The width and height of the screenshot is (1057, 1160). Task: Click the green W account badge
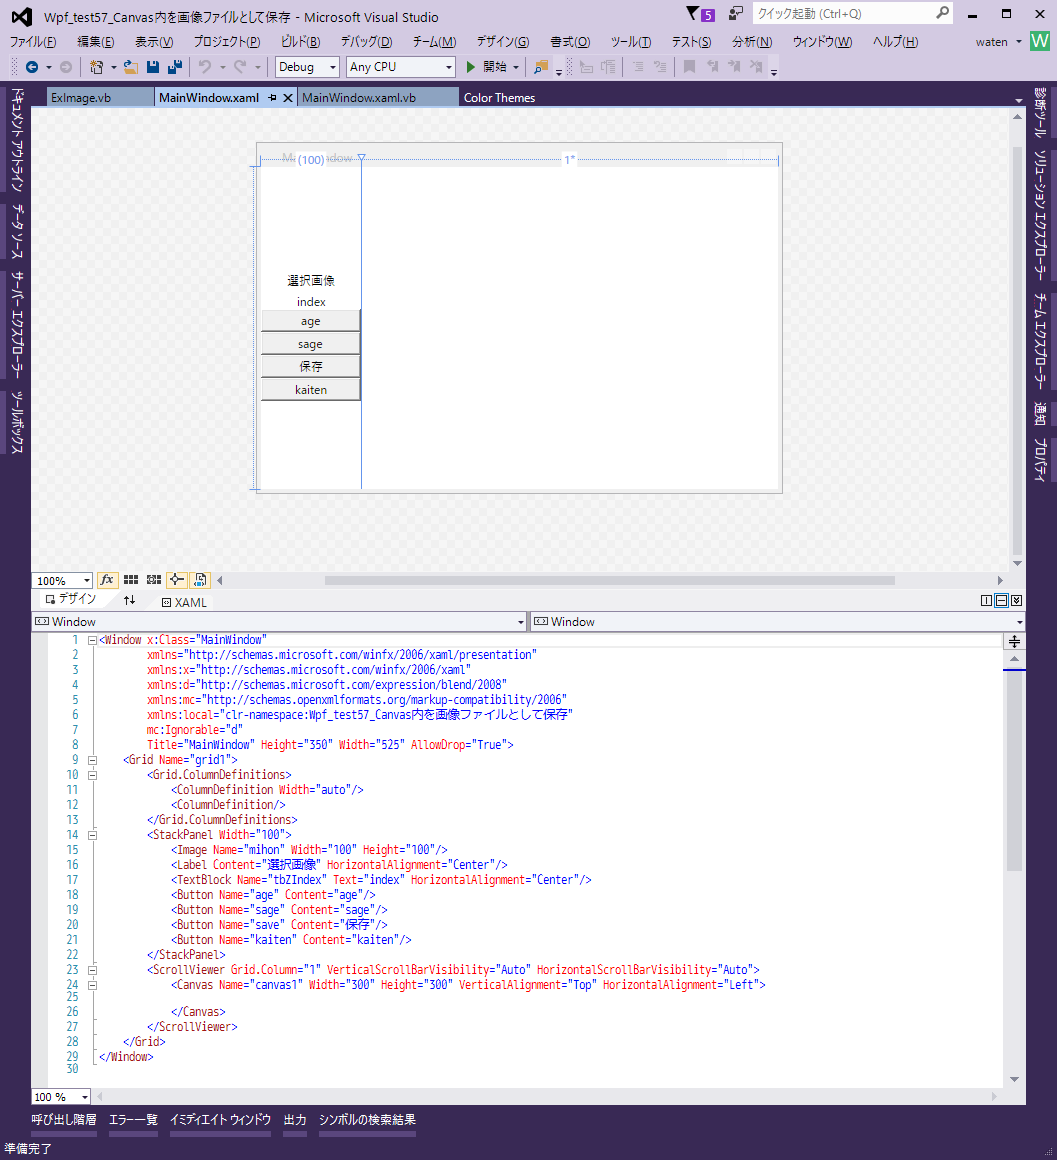pyautogui.click(x=1040, y=41)
